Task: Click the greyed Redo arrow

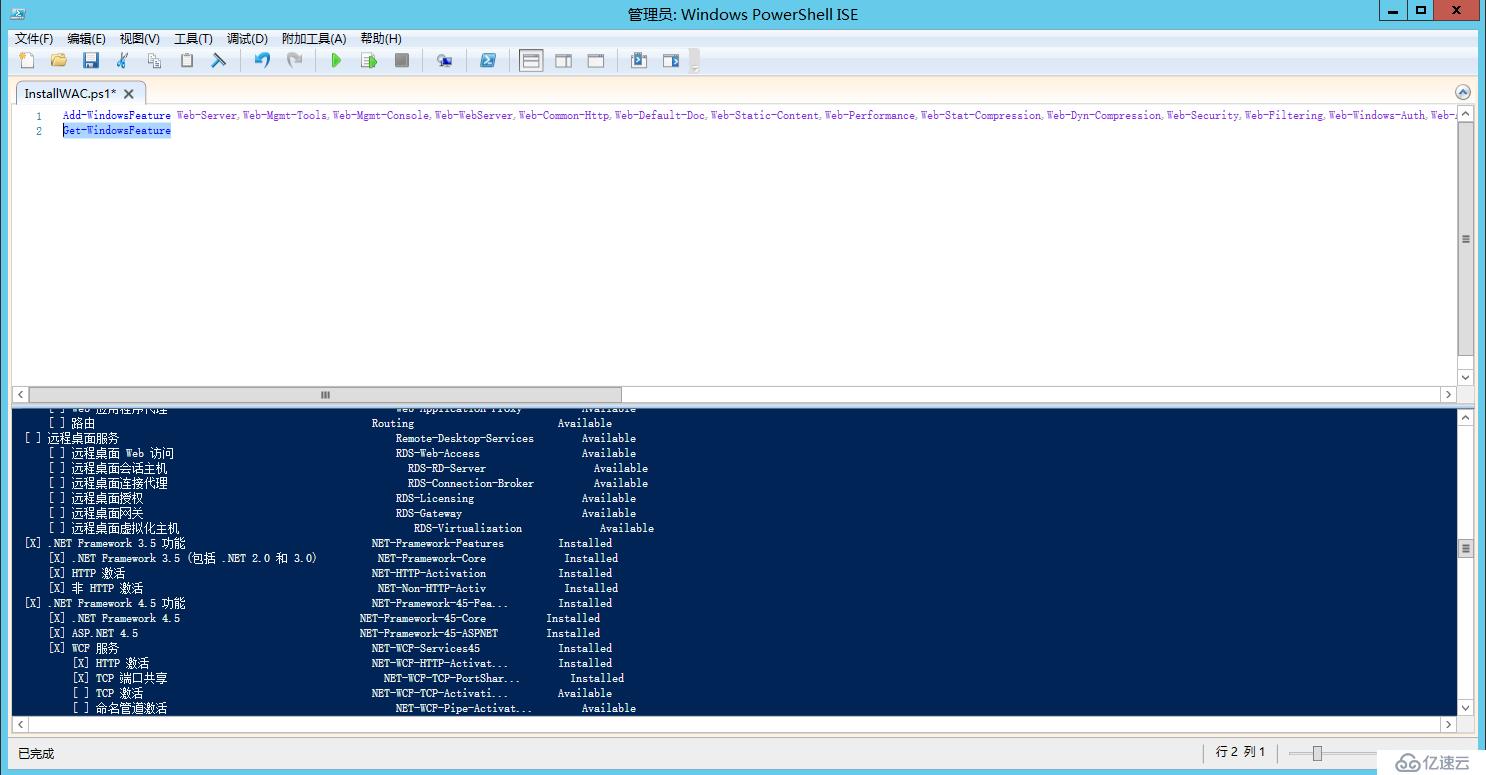Action: pos(294,61)
